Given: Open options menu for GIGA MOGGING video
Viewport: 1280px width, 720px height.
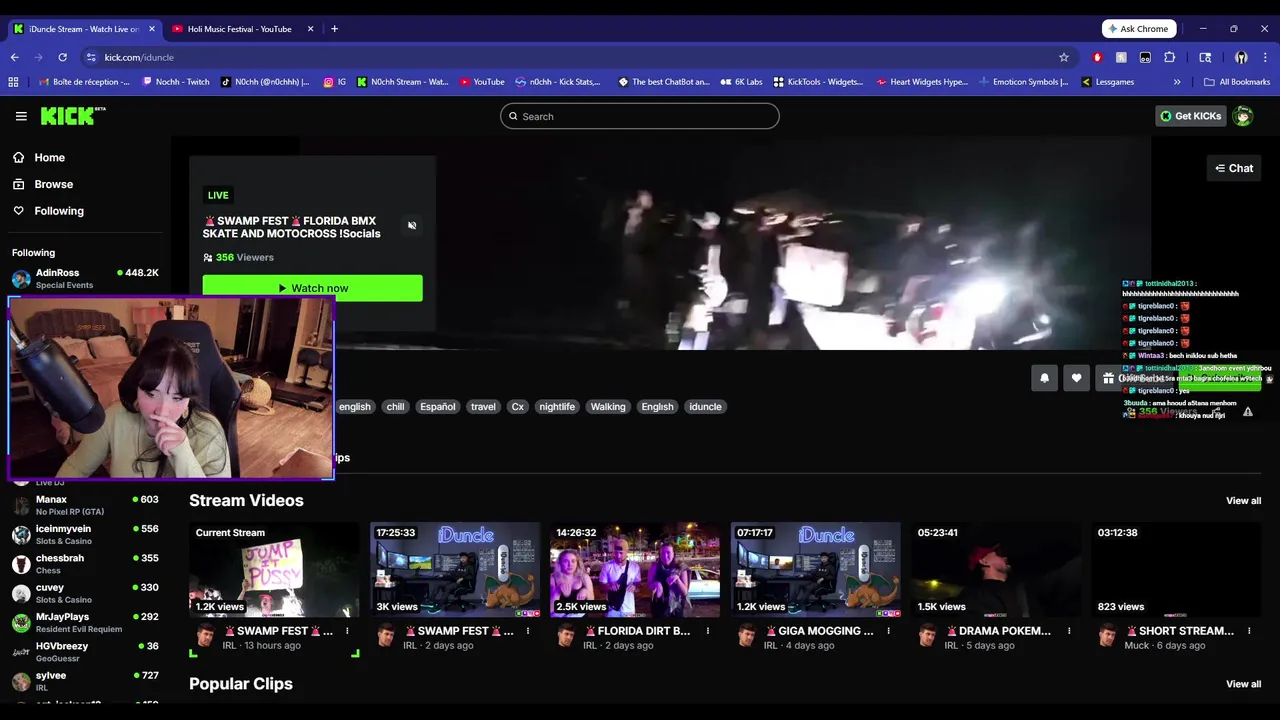Looking at the screenshot, I should (889, 631).
